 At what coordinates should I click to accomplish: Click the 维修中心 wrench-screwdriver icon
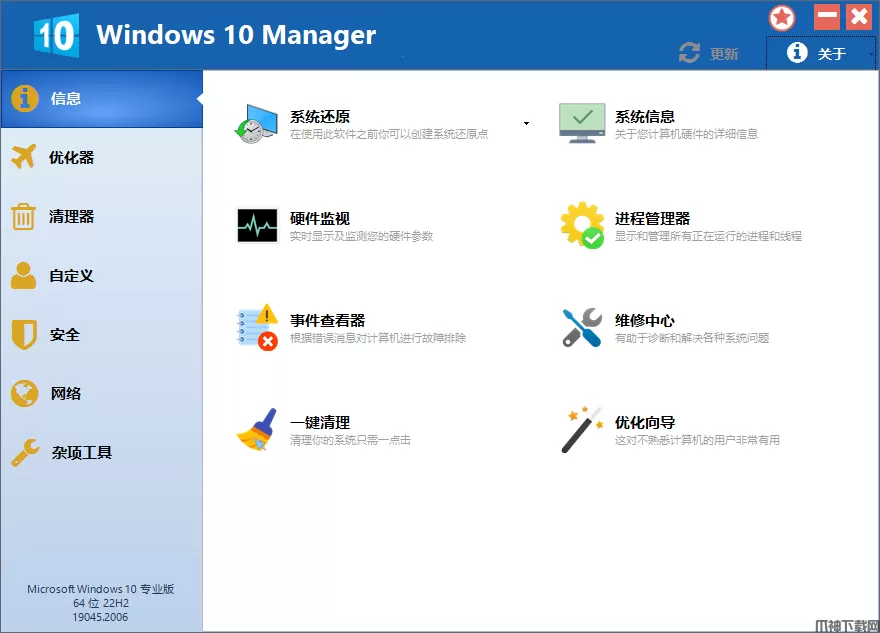click(x=583, y=328)
